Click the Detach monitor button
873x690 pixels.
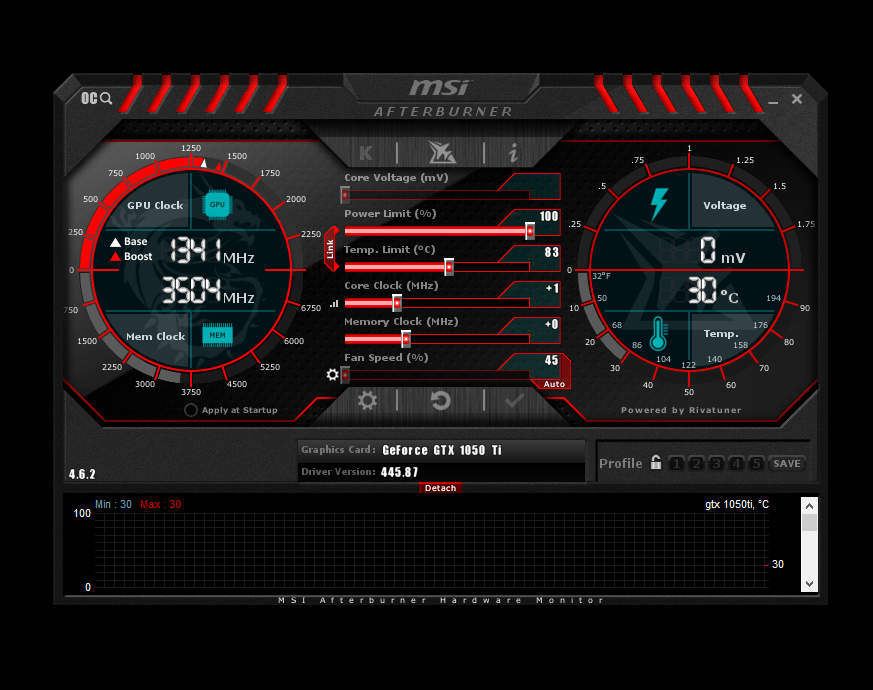440,488
